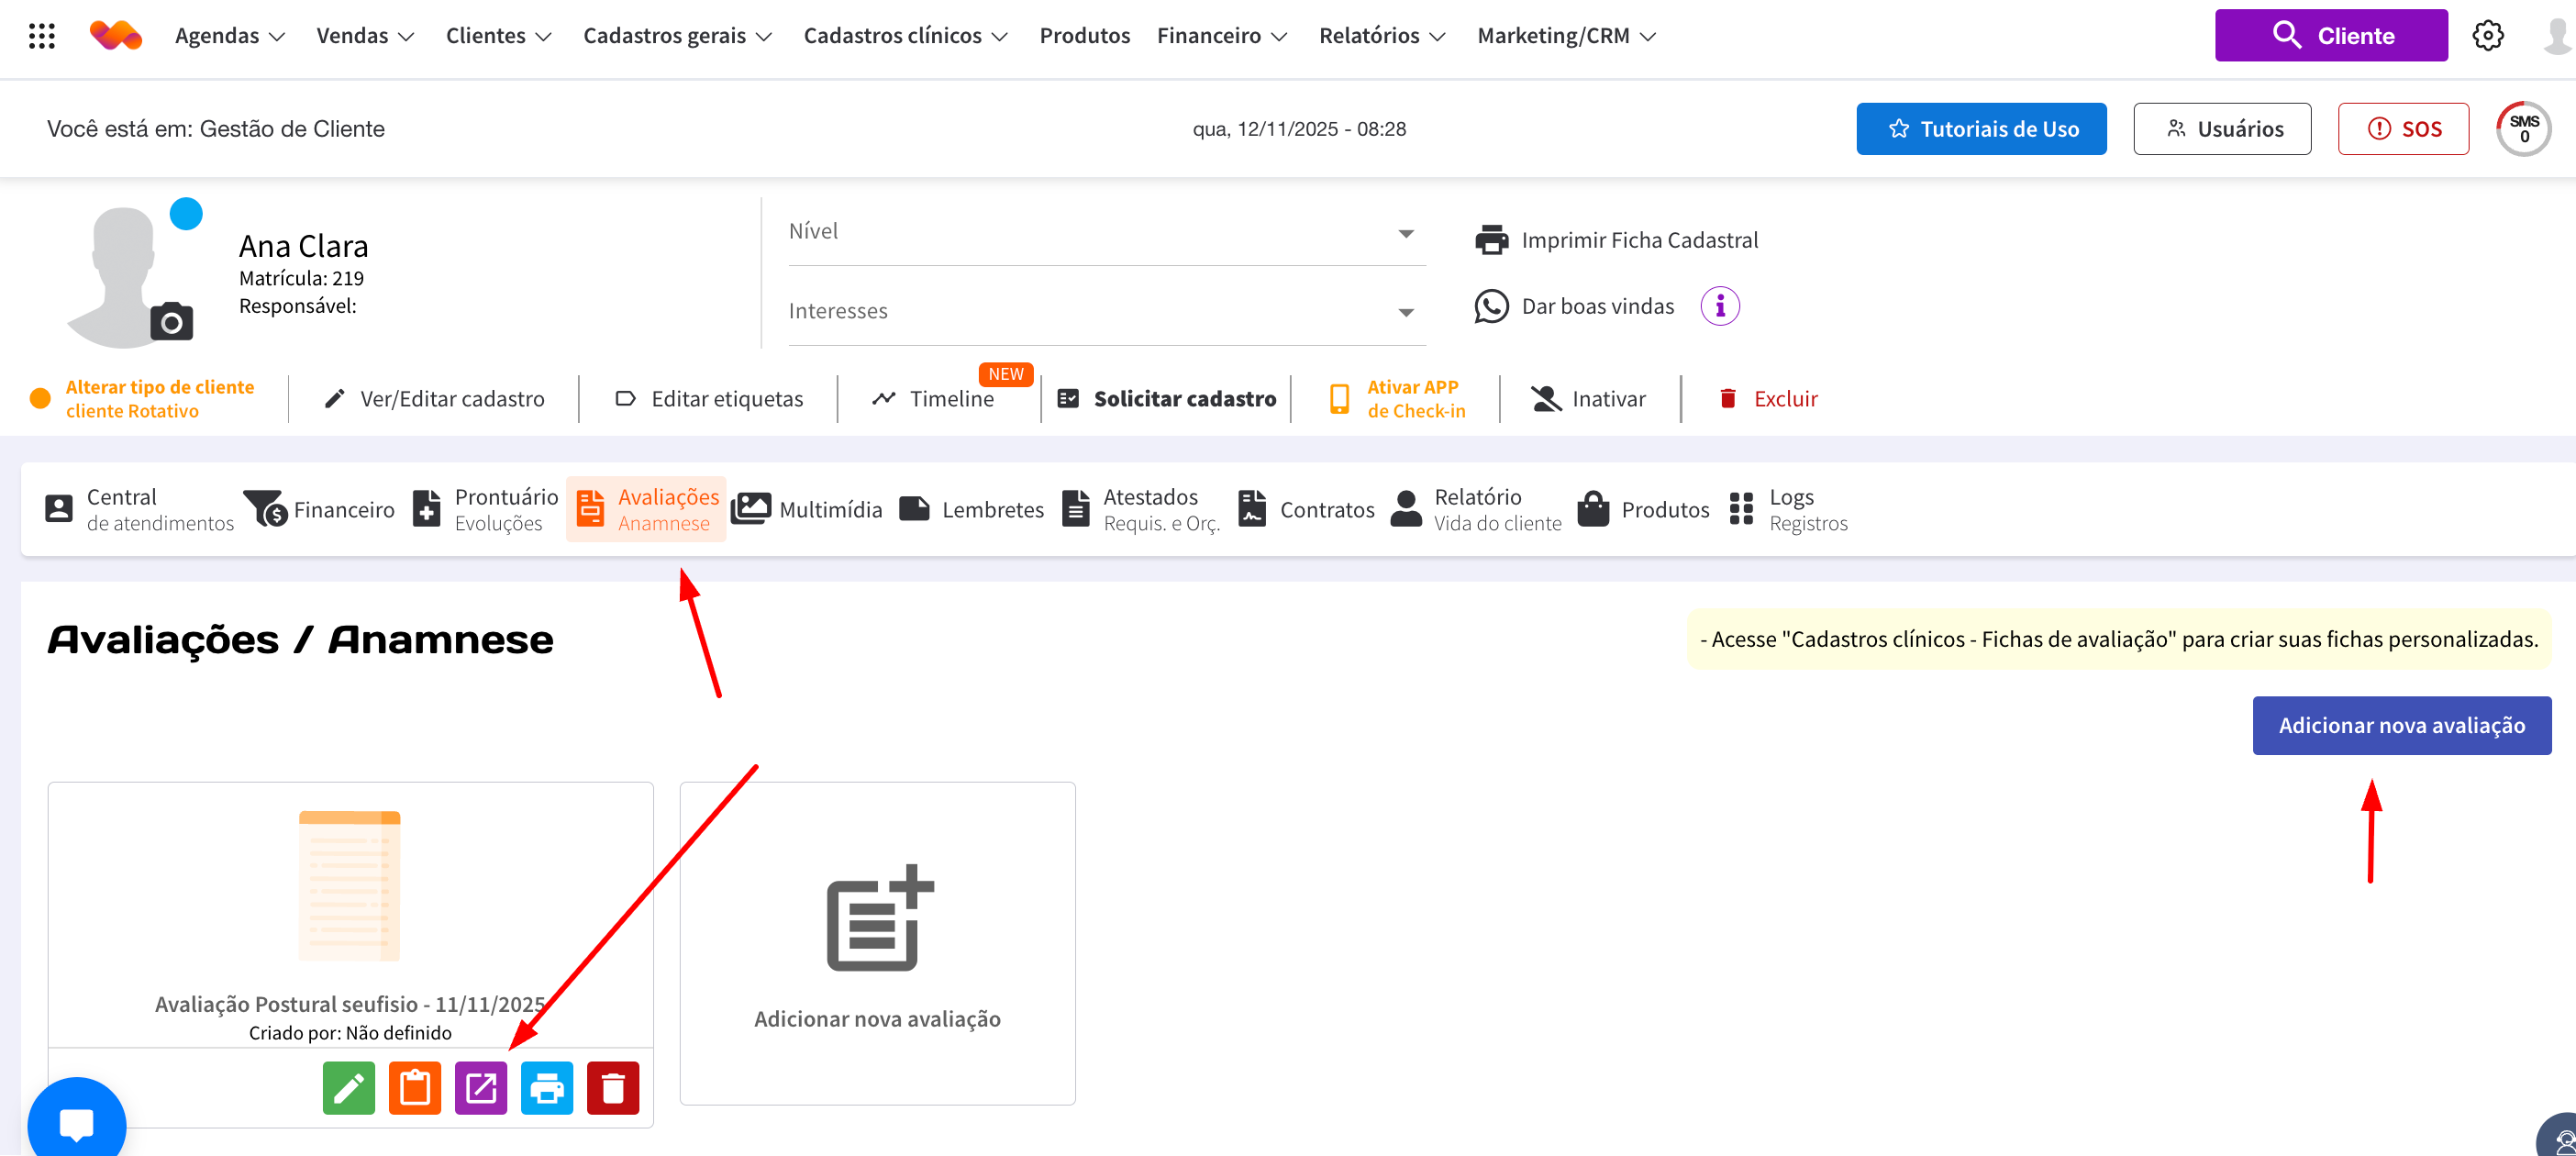Viewport: 2576px width, 1156px height.
Task: Click the purple info icon beside Dar boas vindas
Action: tap(1719, 306)
